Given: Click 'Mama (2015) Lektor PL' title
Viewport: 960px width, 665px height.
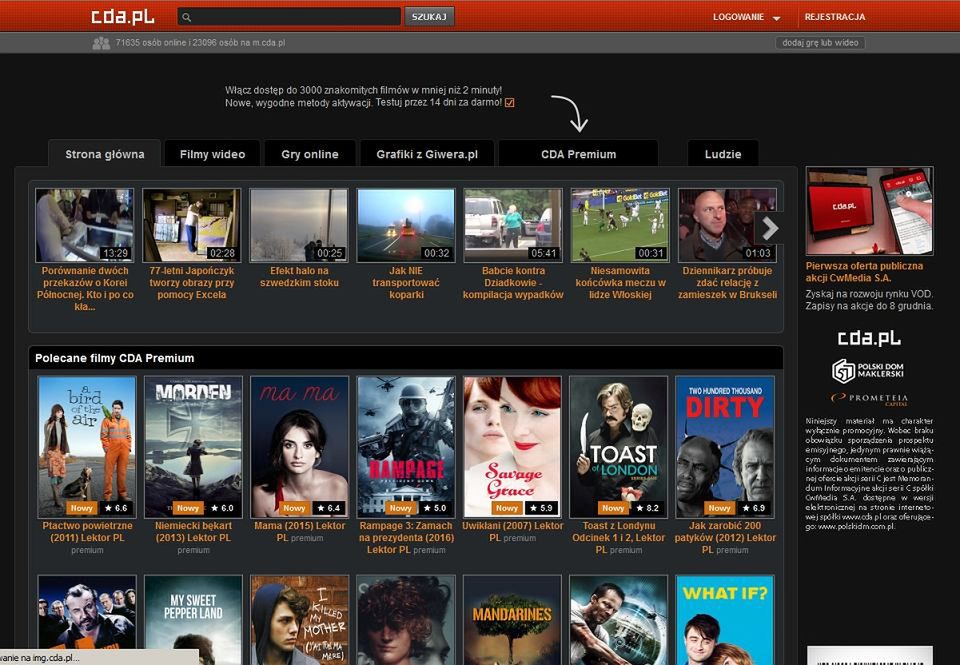Looking at the screenshot, I should pyautogui.click(x=300, y=532).
